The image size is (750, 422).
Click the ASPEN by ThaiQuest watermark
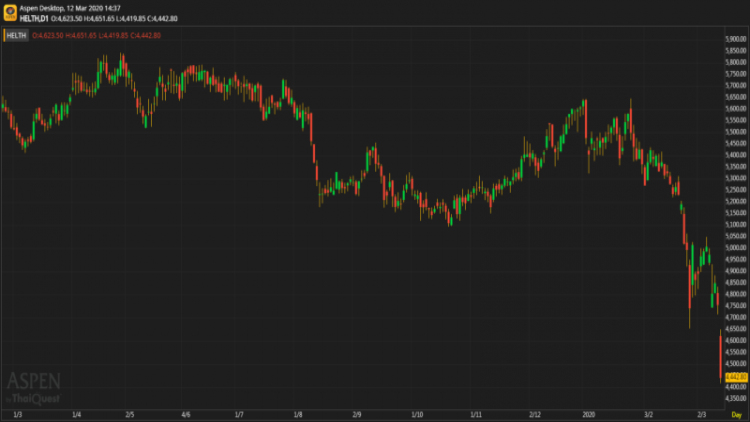click(x=33, y=388)
